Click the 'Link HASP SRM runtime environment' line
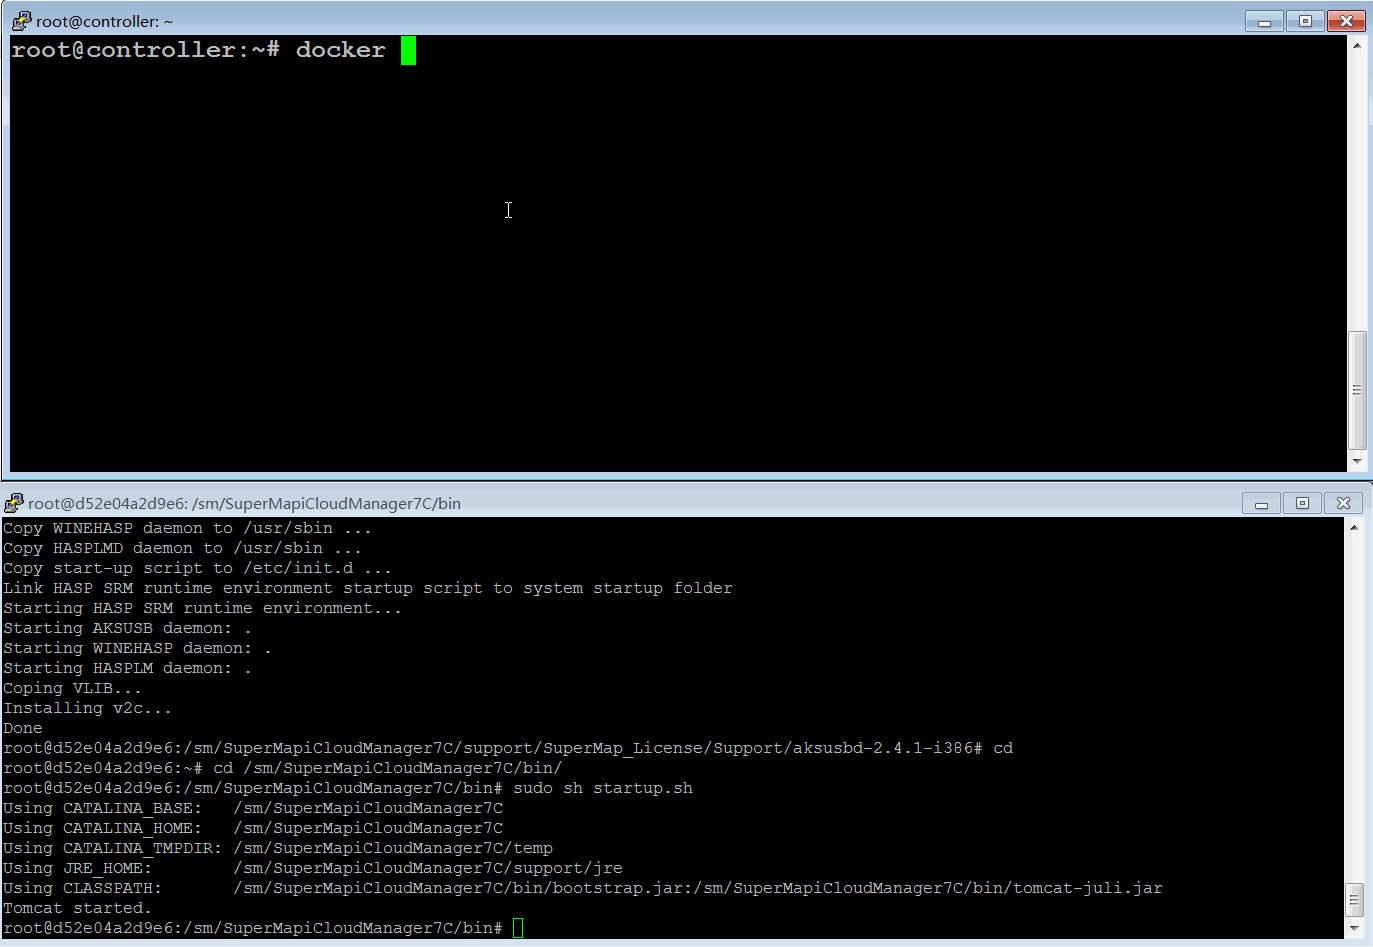The width and height of the screenshot is (1373, 947). tap(368, 588)
